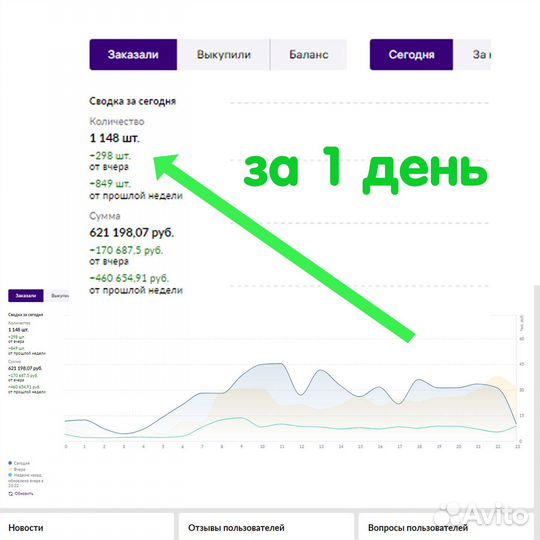
Task: Click the enlarged 'Сумма' label
Action: point(105,216)
